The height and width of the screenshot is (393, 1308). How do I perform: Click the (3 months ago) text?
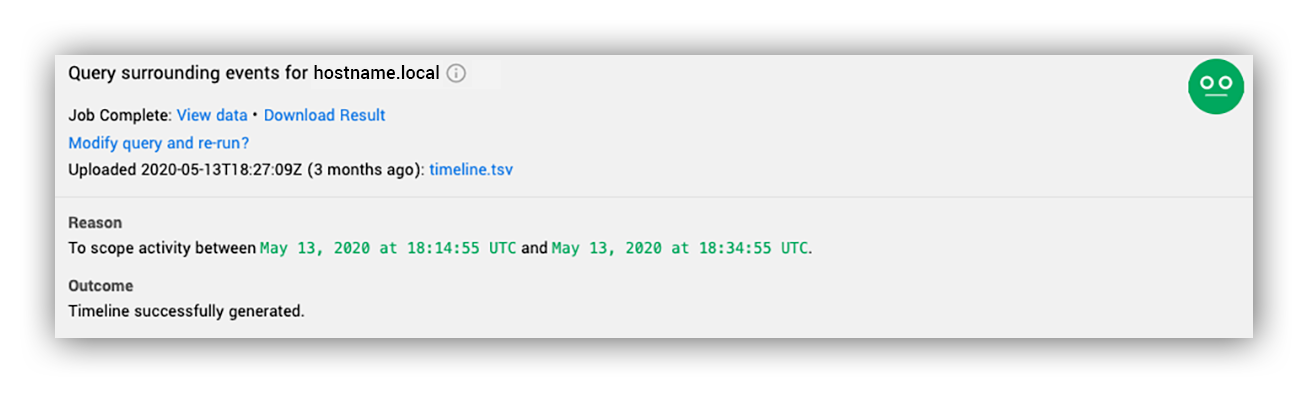coord(366,170)
